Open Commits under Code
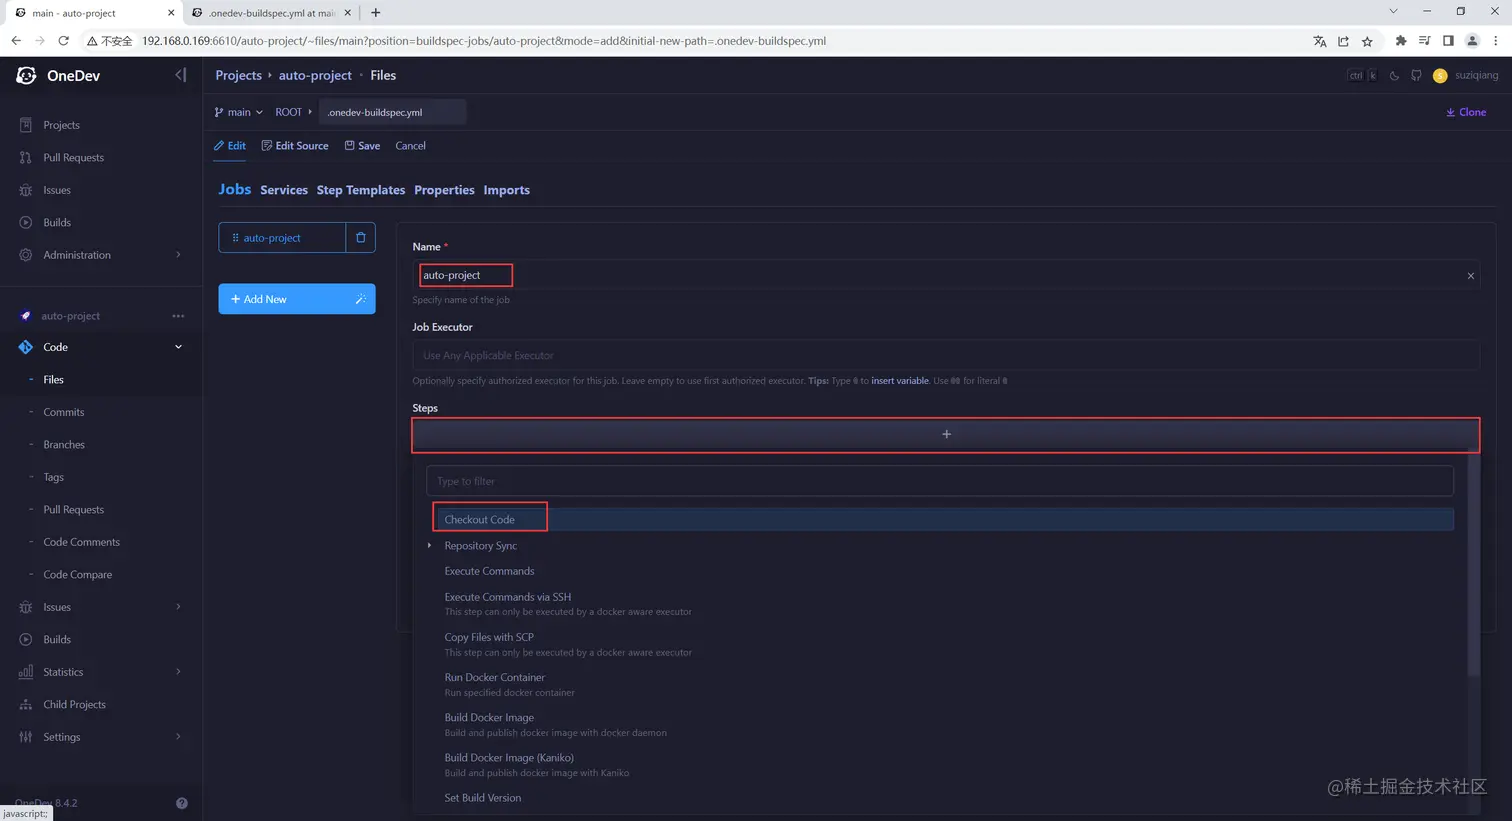This screenshot has width=1512, height=821. pos(63,412)
